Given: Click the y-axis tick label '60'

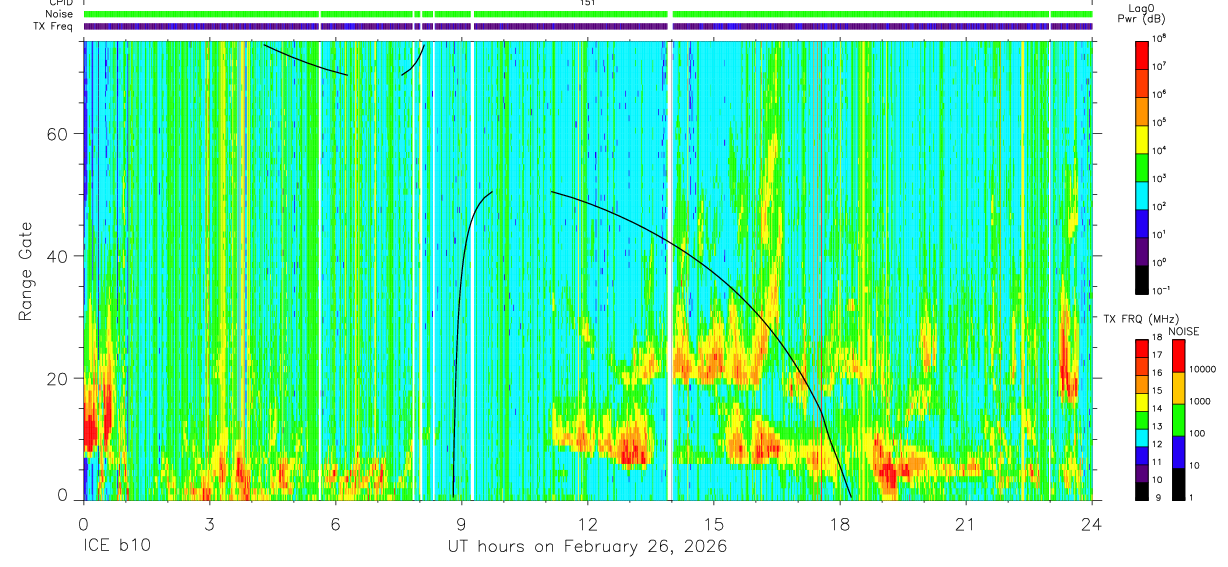Looking at the screenshot, I should tap(59, 134).
